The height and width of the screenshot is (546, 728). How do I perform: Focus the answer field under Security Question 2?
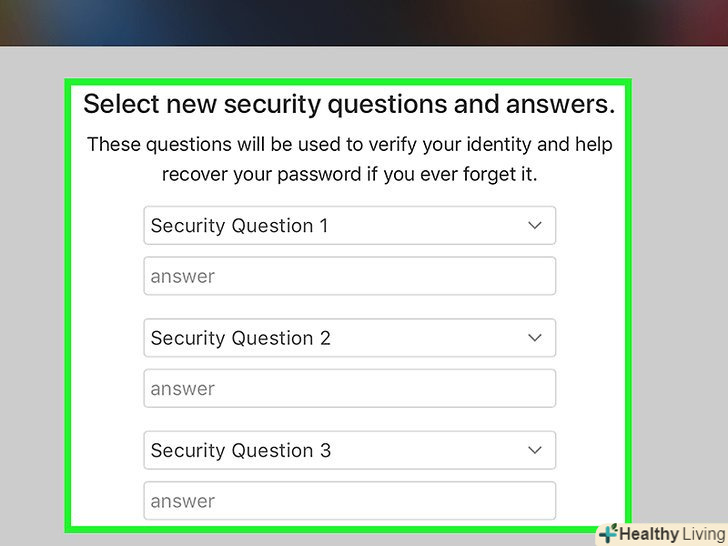click(x=349, y=388)
